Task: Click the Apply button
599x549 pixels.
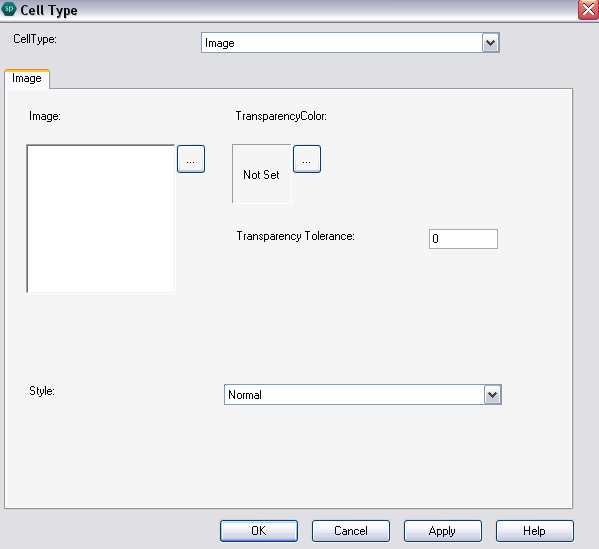Action: (443, 531)
